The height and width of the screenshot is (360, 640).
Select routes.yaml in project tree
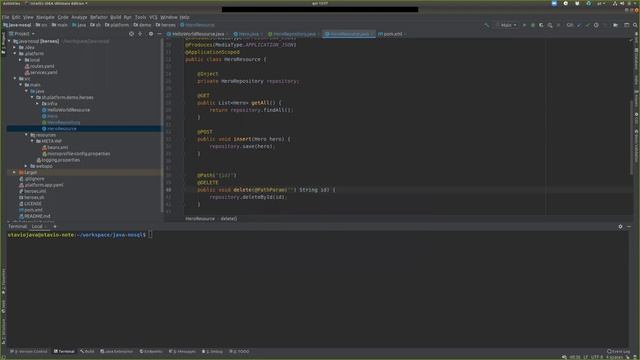click(39, 66)
